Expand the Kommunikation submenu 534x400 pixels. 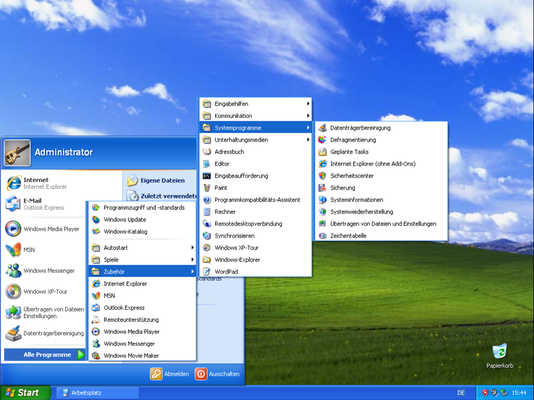[x=255, y=116]
